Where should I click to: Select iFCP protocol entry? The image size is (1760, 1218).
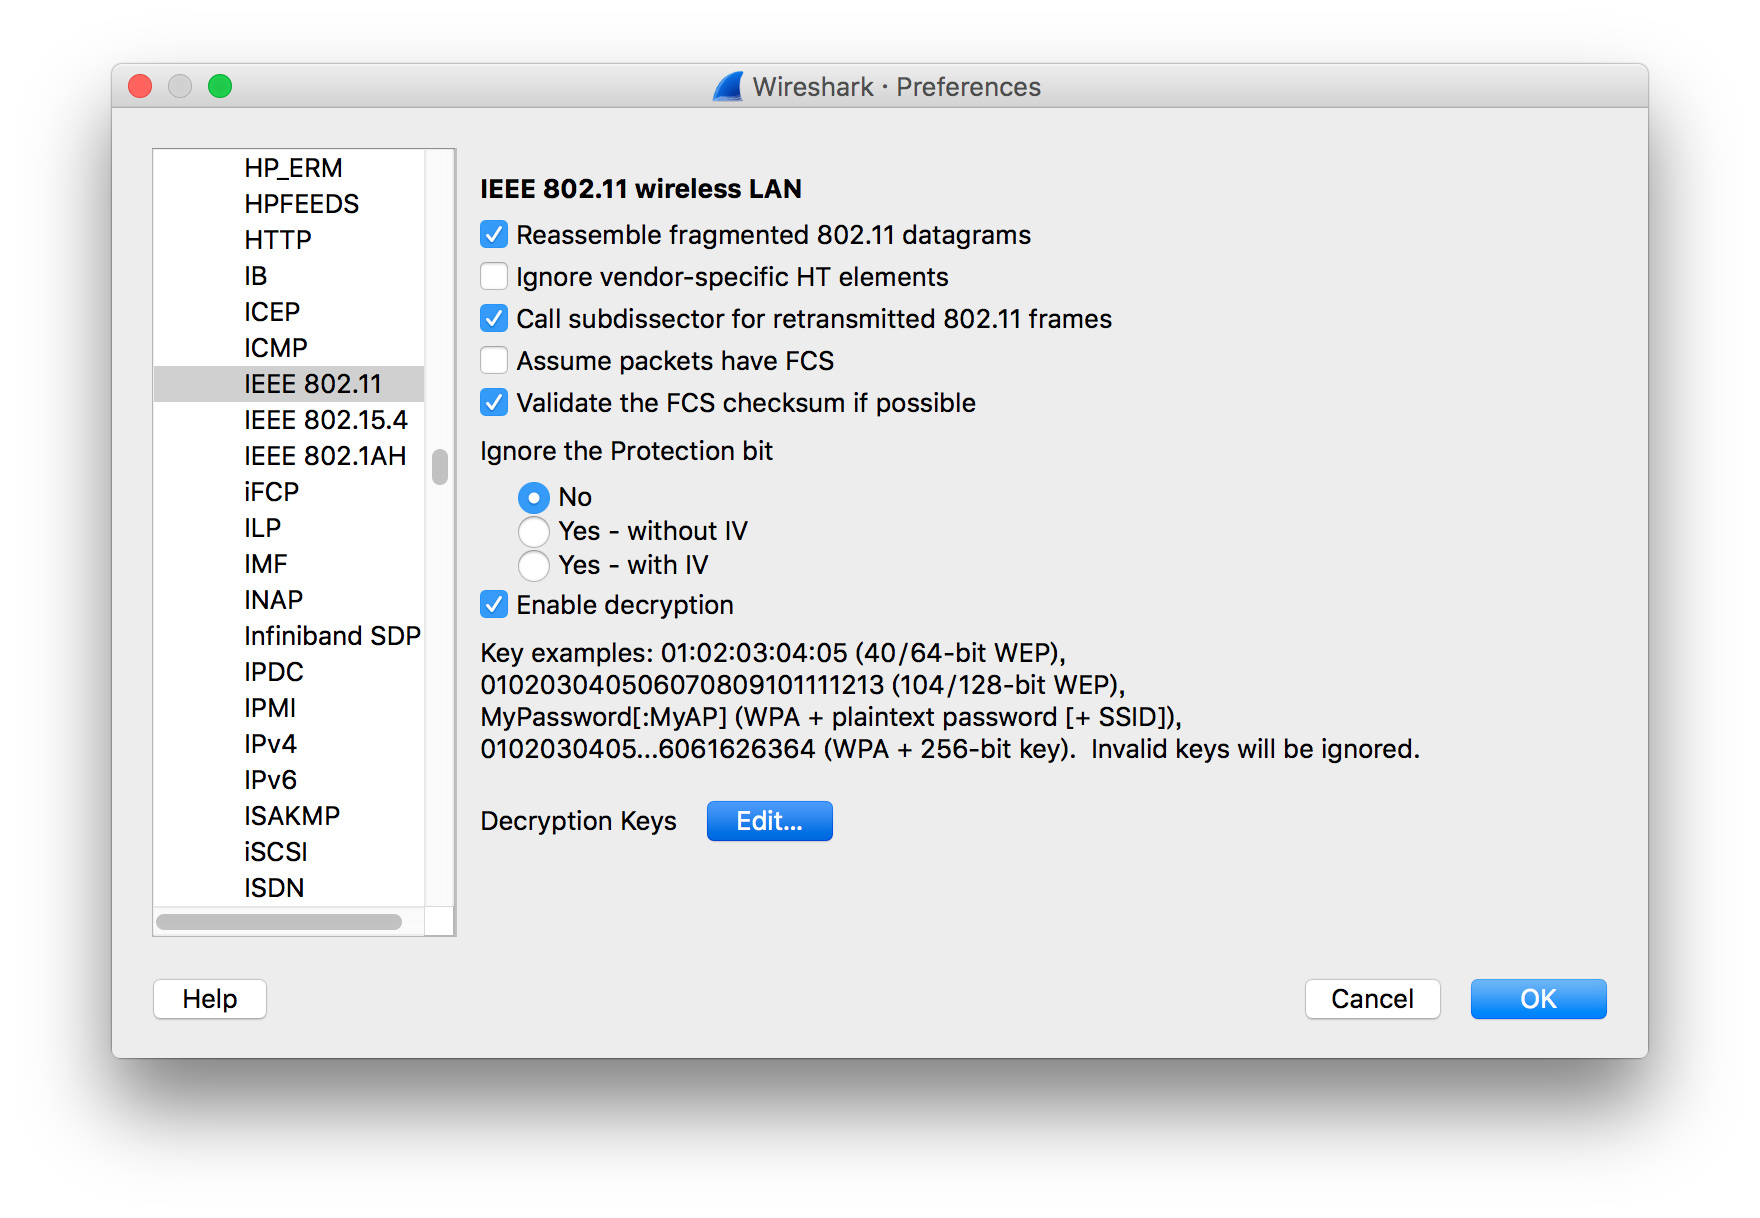point(289,492)
